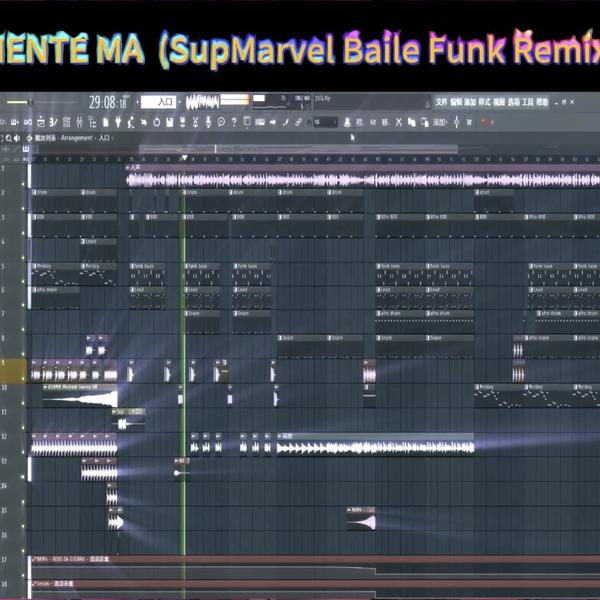This screenshot has width=600, height=600.
Task: Open the 视图 menu
Action: pyautogui.click(x=499, y=102)
